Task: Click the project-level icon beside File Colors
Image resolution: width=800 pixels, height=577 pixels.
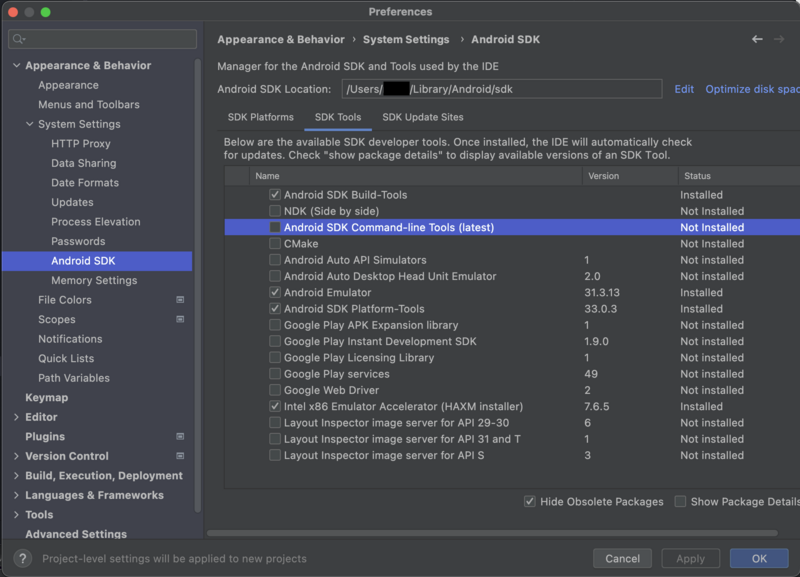Action: (180, 300)
